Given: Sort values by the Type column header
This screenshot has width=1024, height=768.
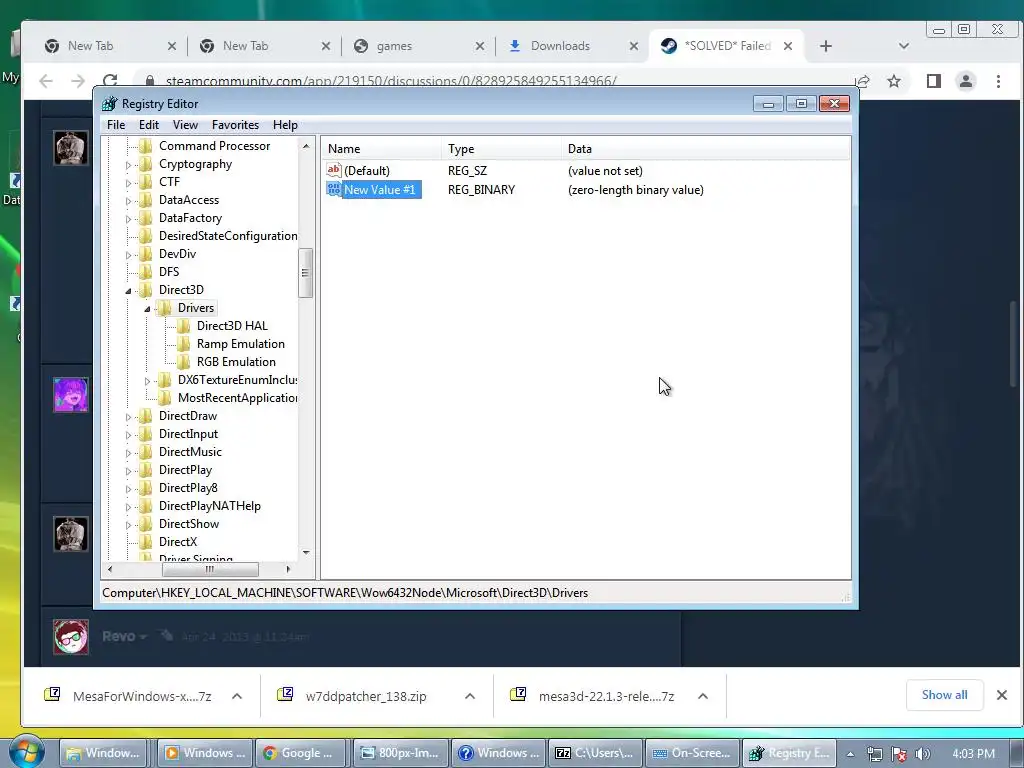Looking at the screenshot, I should pyautogui.click(x=501, y=148).
